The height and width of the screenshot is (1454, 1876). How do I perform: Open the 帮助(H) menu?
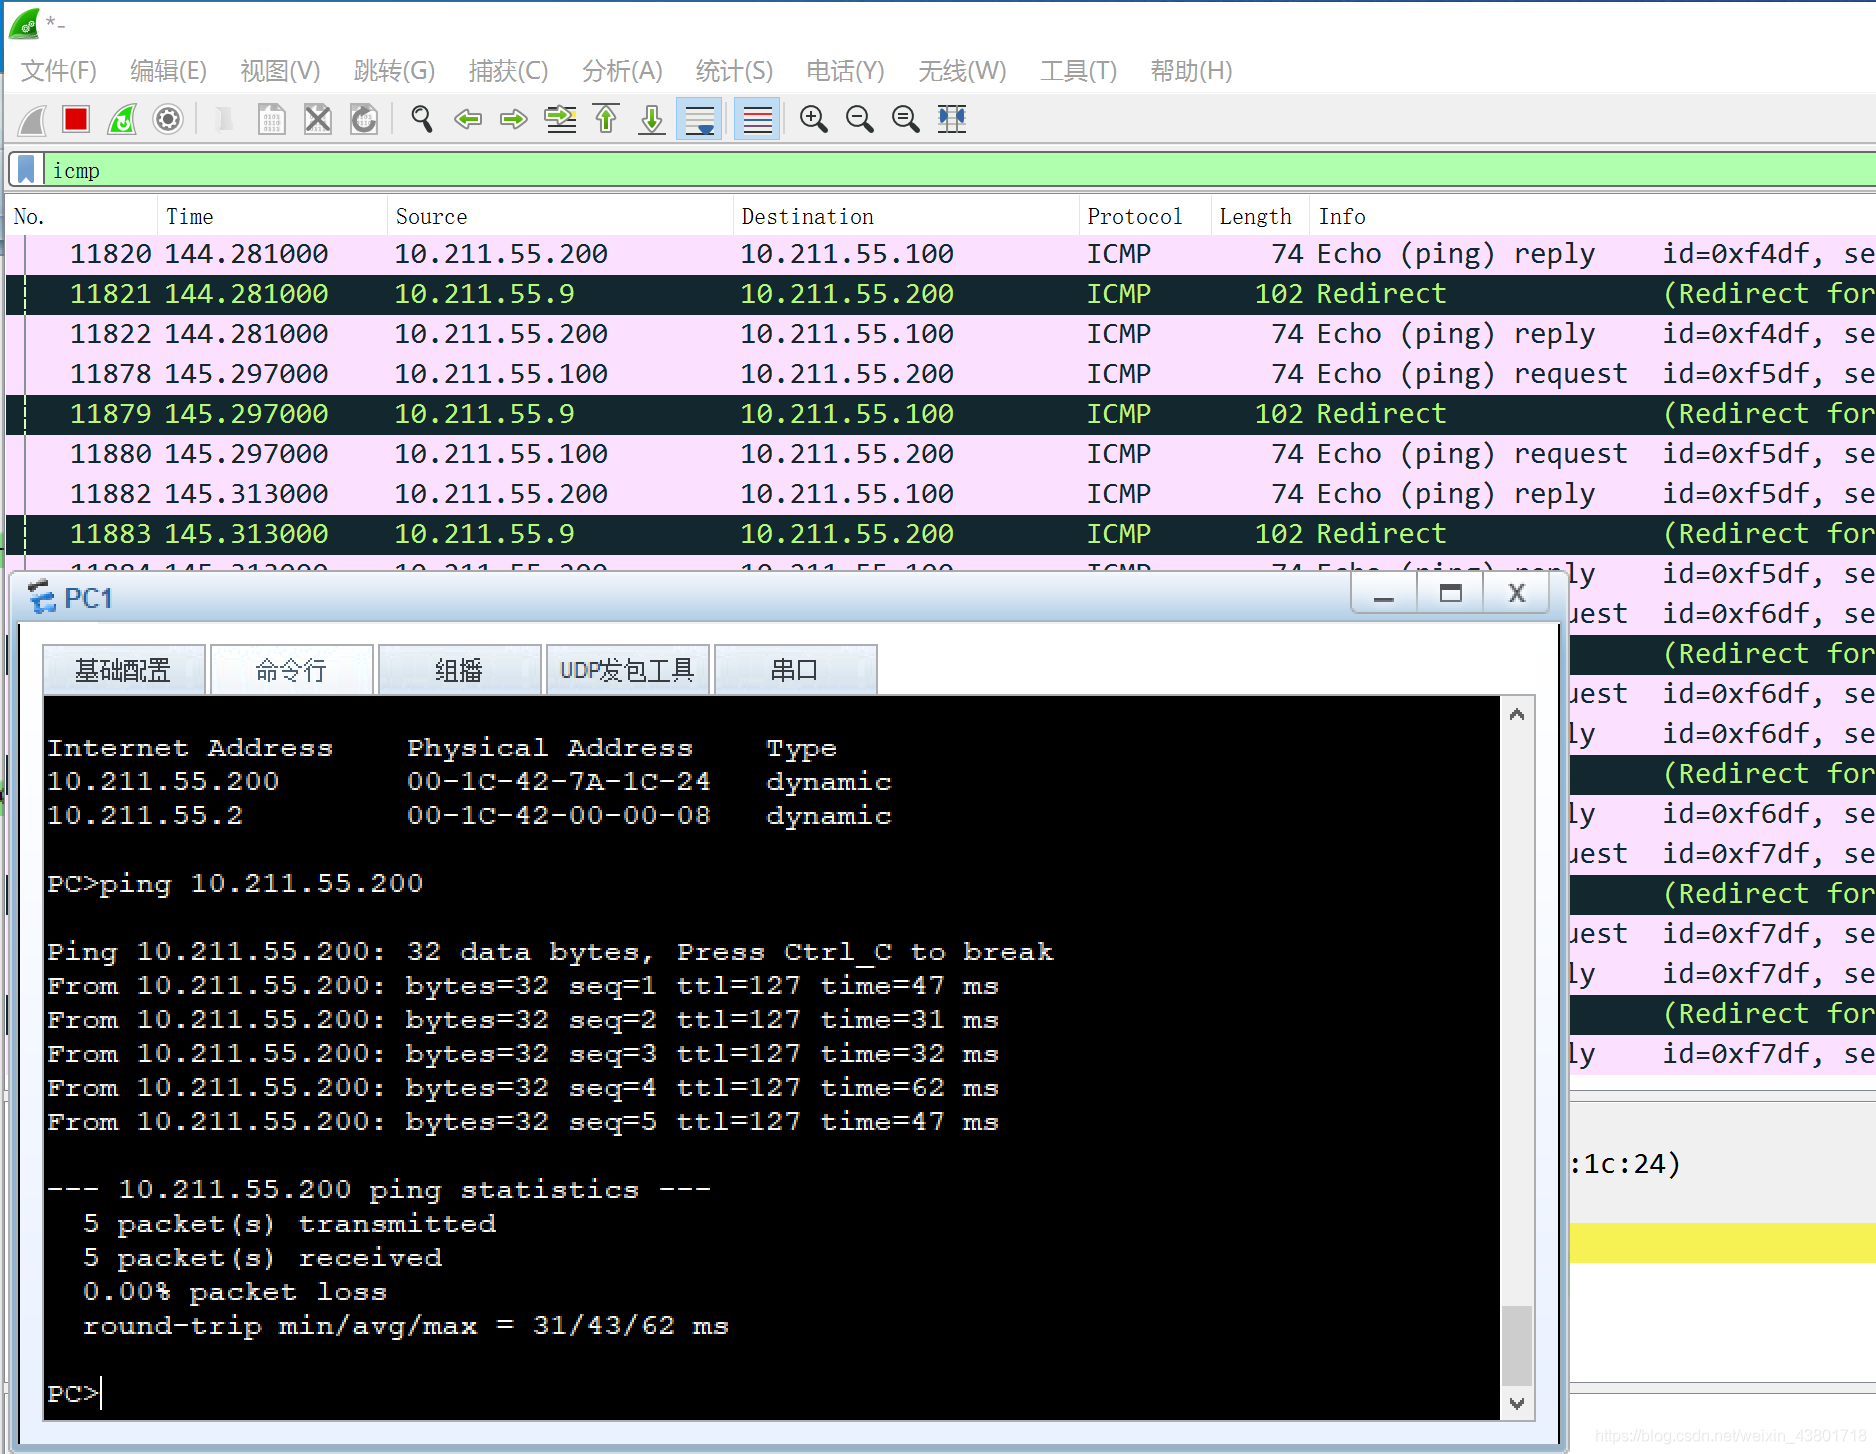click(x=1191, y=71)
